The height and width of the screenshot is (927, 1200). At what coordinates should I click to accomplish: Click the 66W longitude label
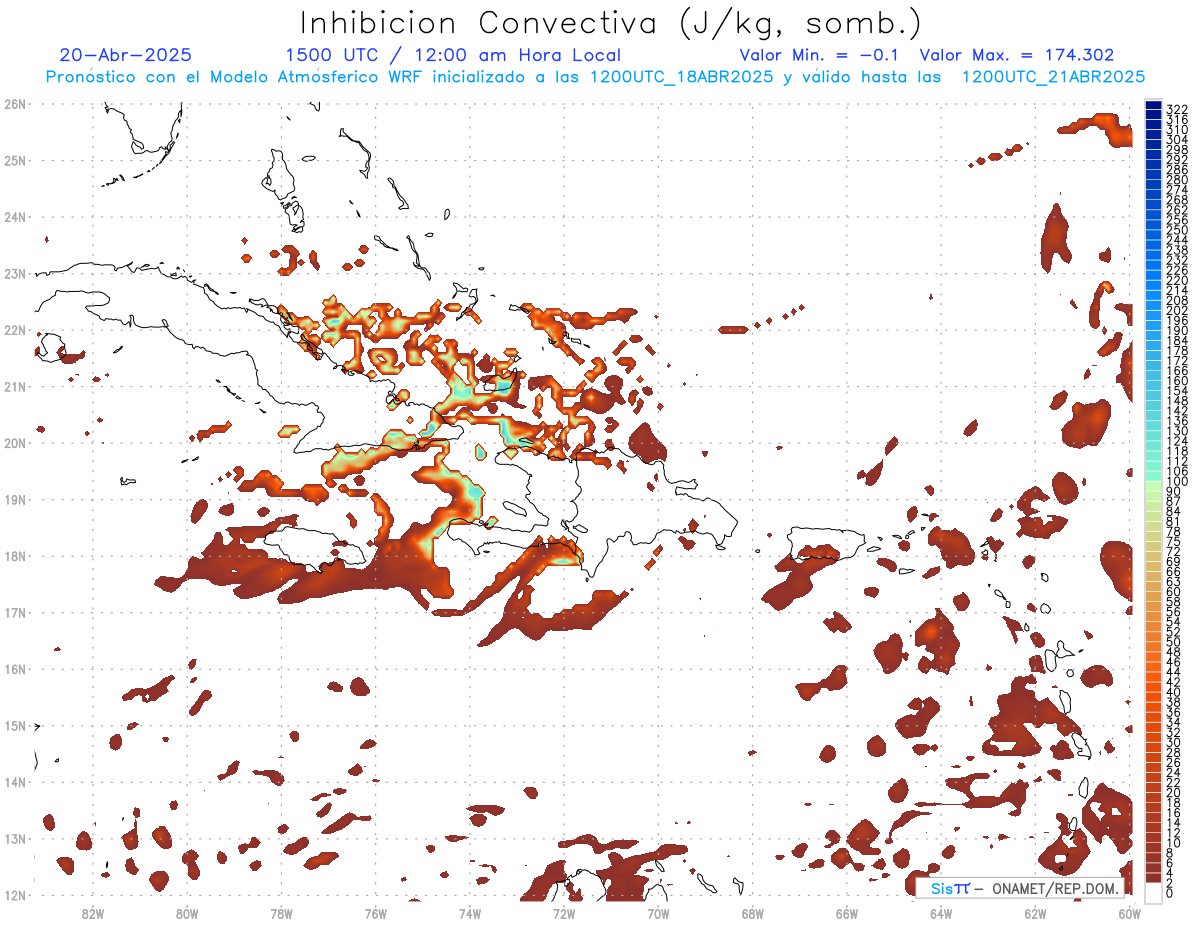847,913
